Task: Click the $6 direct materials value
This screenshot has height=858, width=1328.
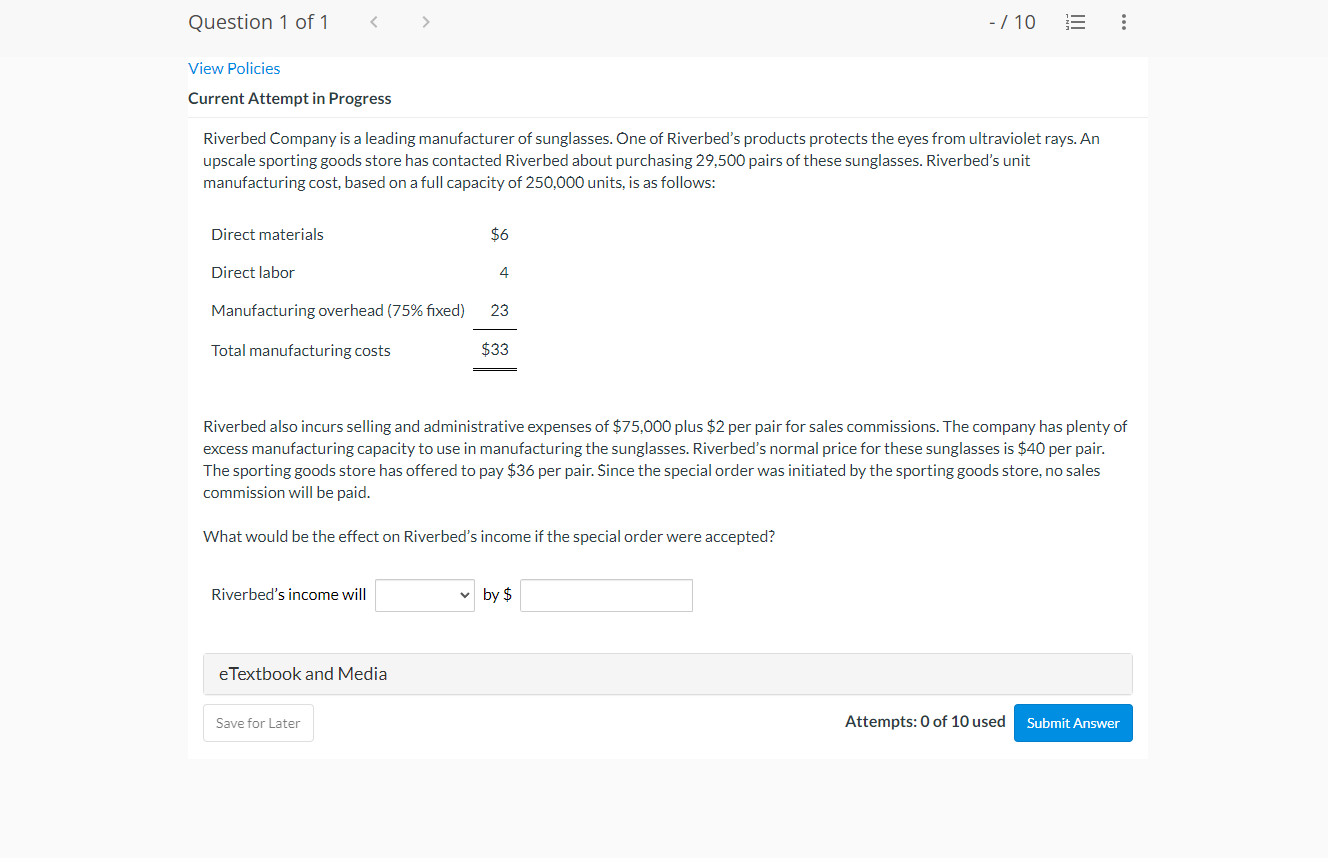Action: click(x=499, y=234)
